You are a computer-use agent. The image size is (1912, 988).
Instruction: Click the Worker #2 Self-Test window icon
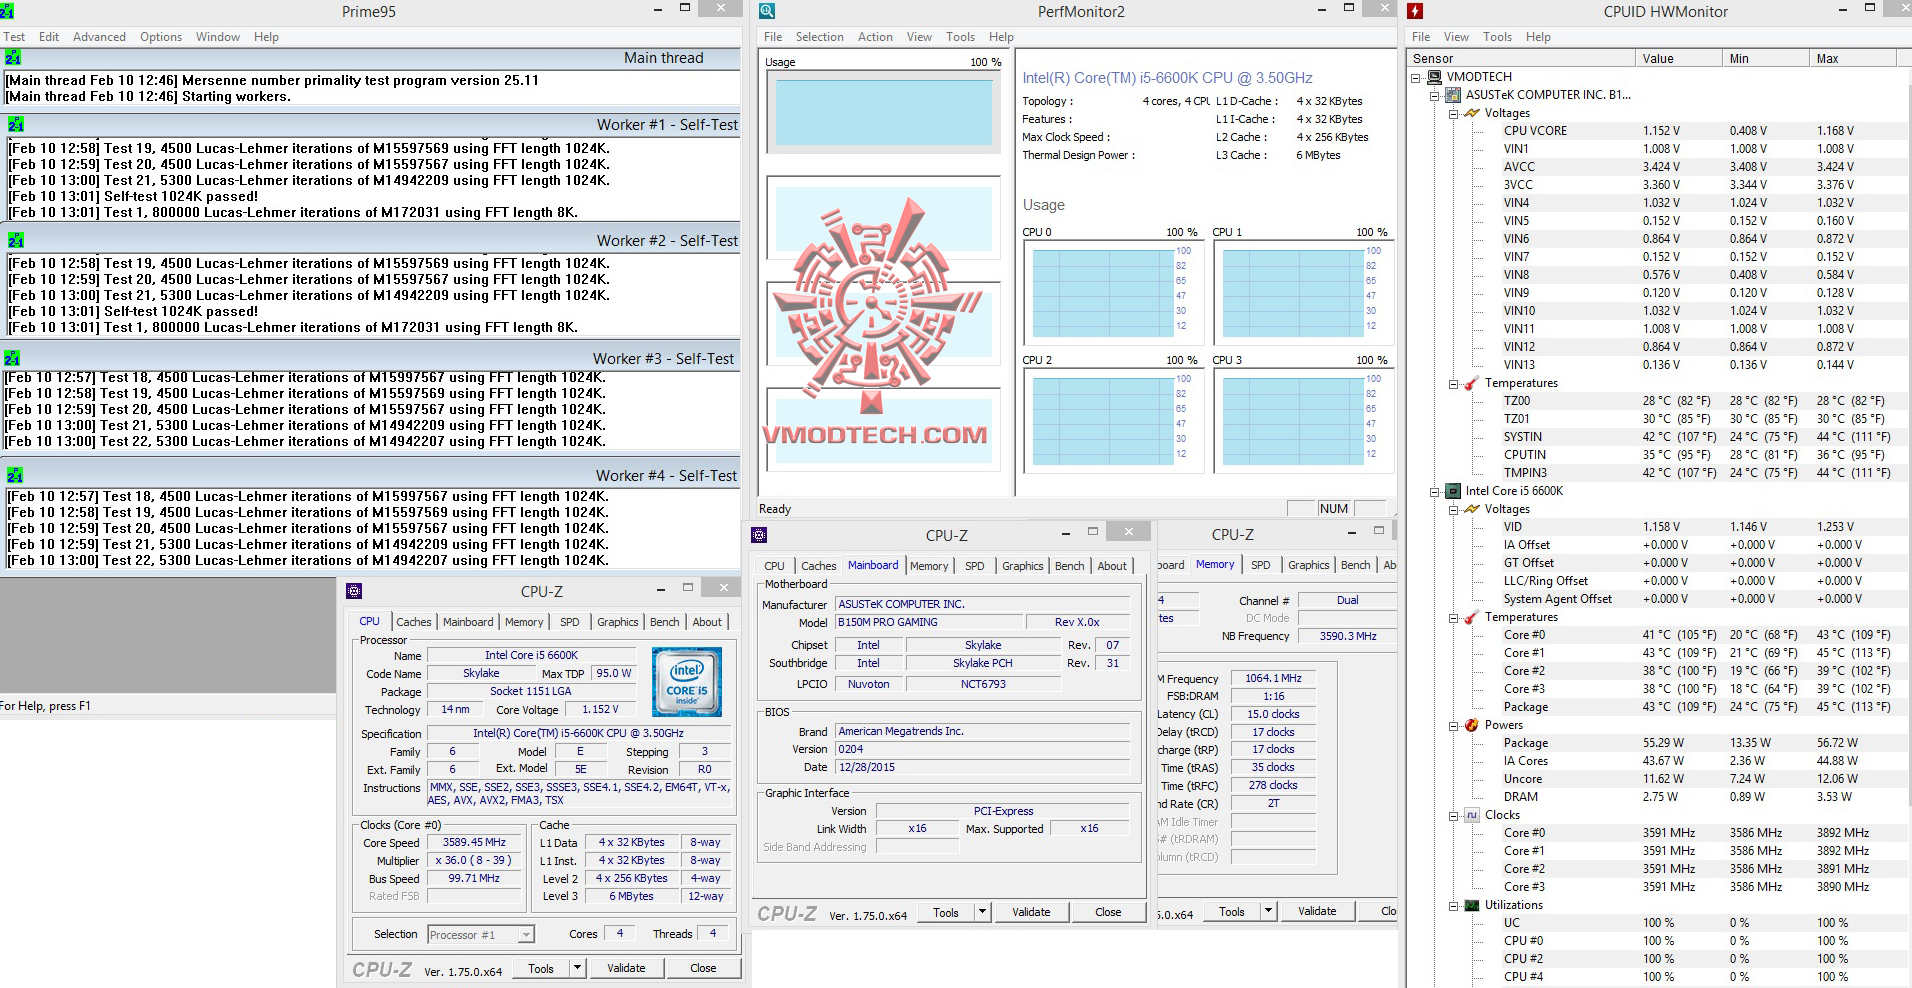click(x=14, y=241)
